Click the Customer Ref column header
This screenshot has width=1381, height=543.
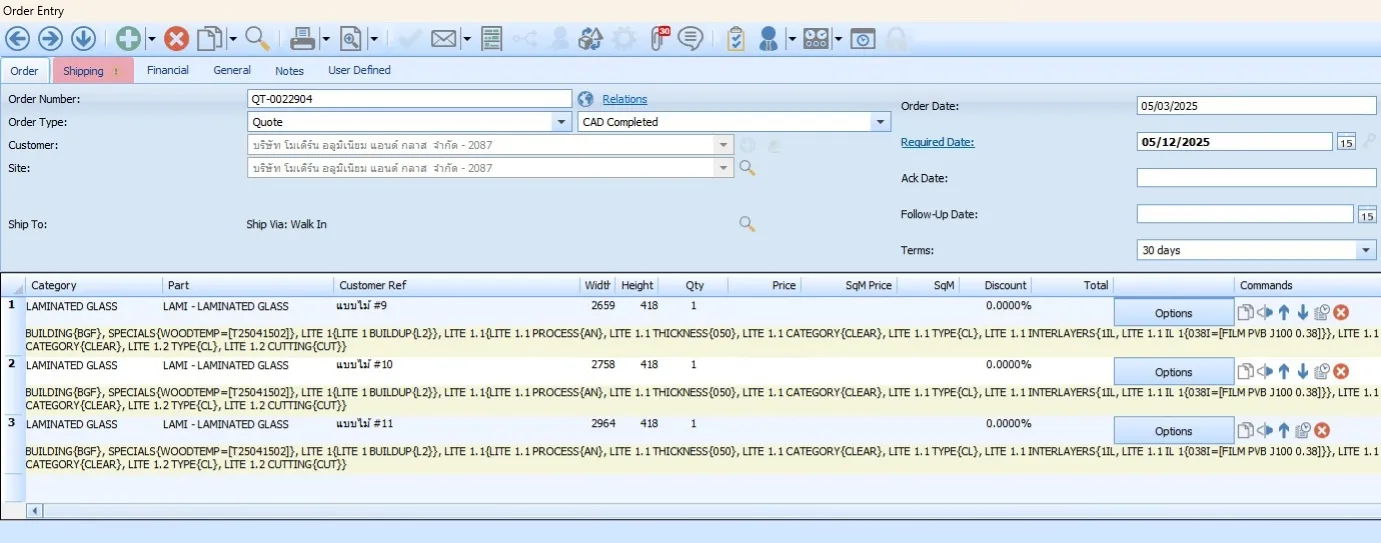[456, 285]
